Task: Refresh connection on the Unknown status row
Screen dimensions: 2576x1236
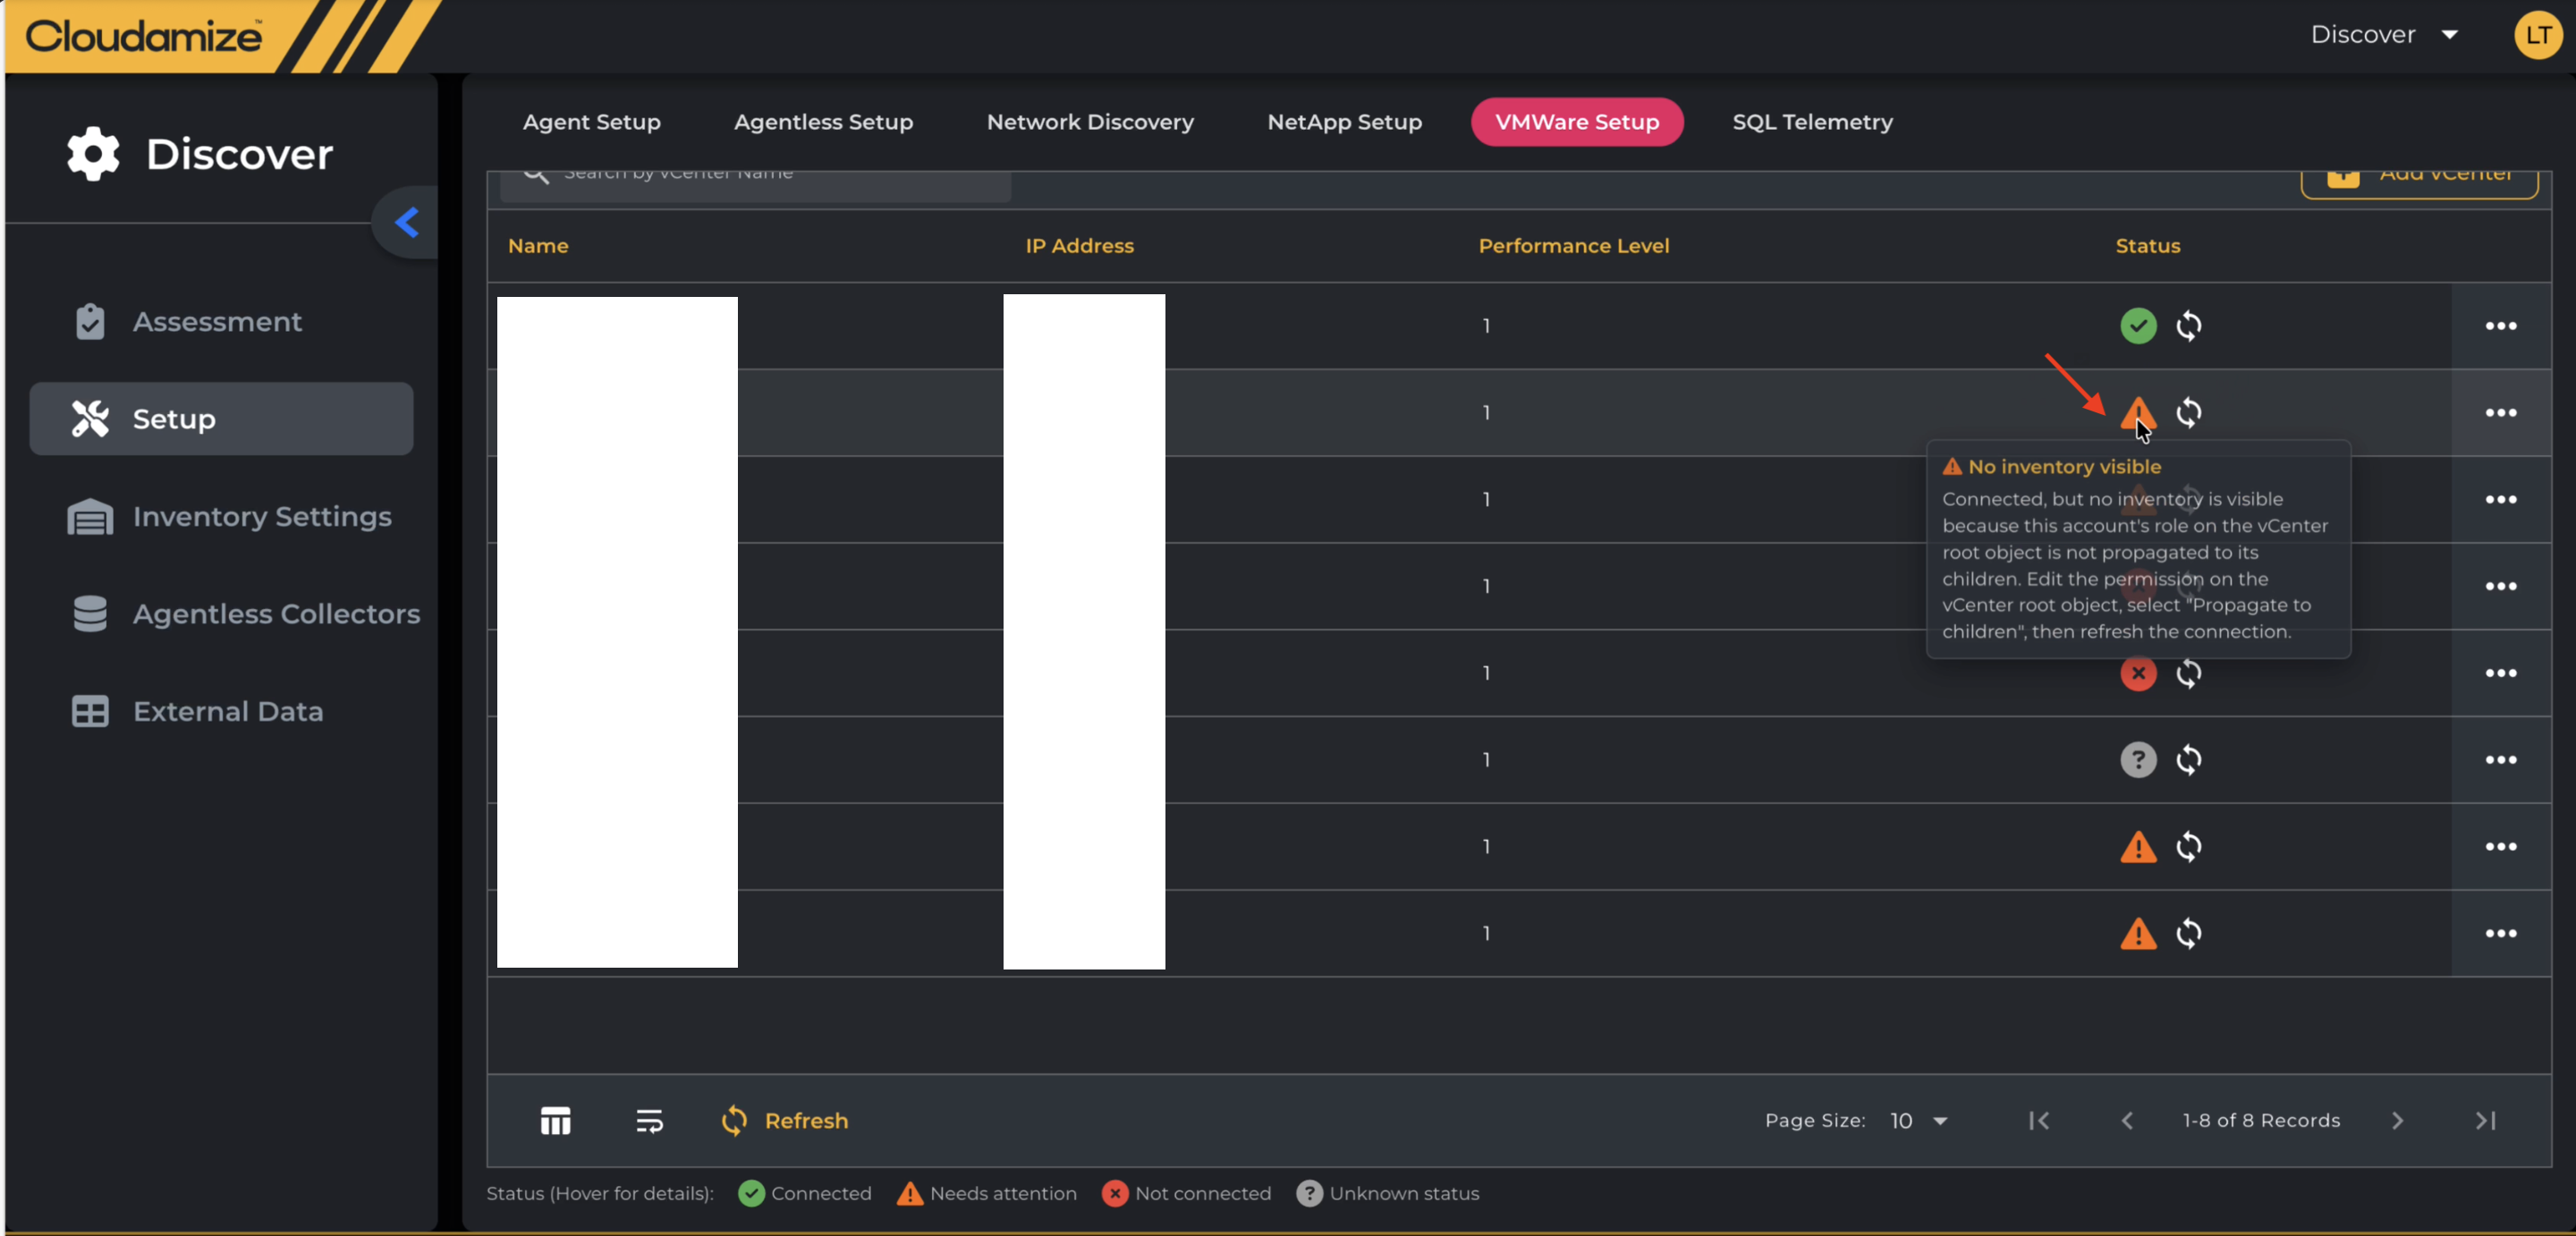Action: tap(2188, 760)
